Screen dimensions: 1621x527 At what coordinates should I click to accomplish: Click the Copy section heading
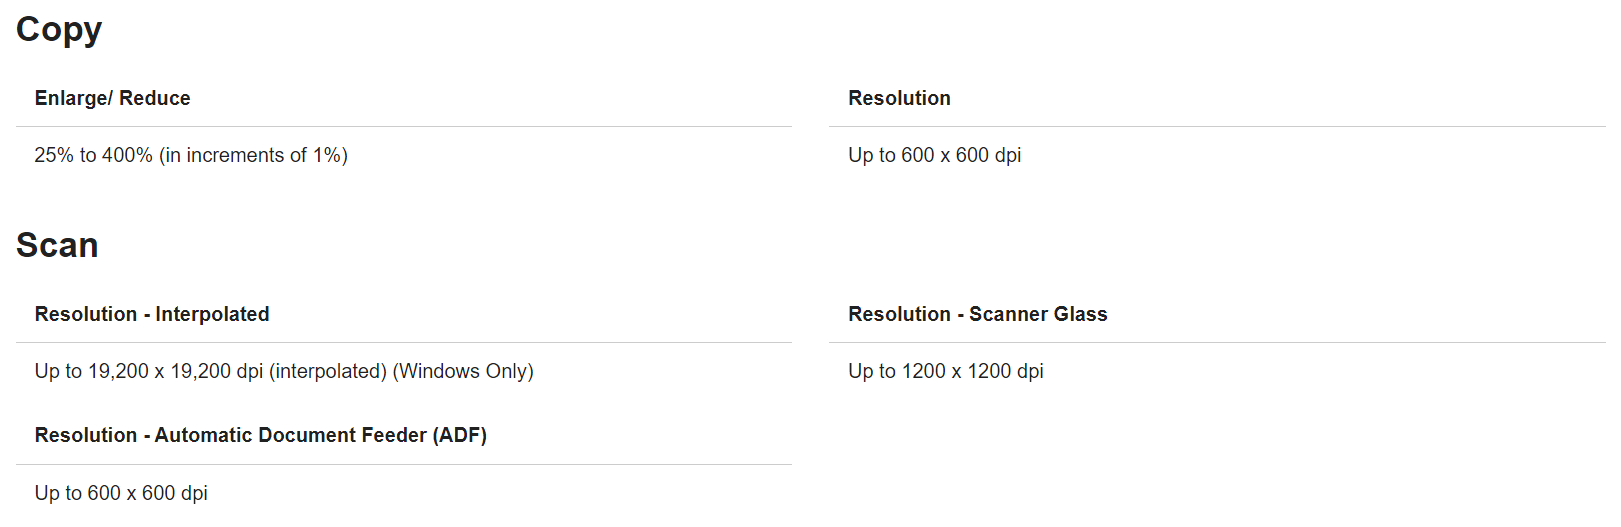[x=59, y=30]
